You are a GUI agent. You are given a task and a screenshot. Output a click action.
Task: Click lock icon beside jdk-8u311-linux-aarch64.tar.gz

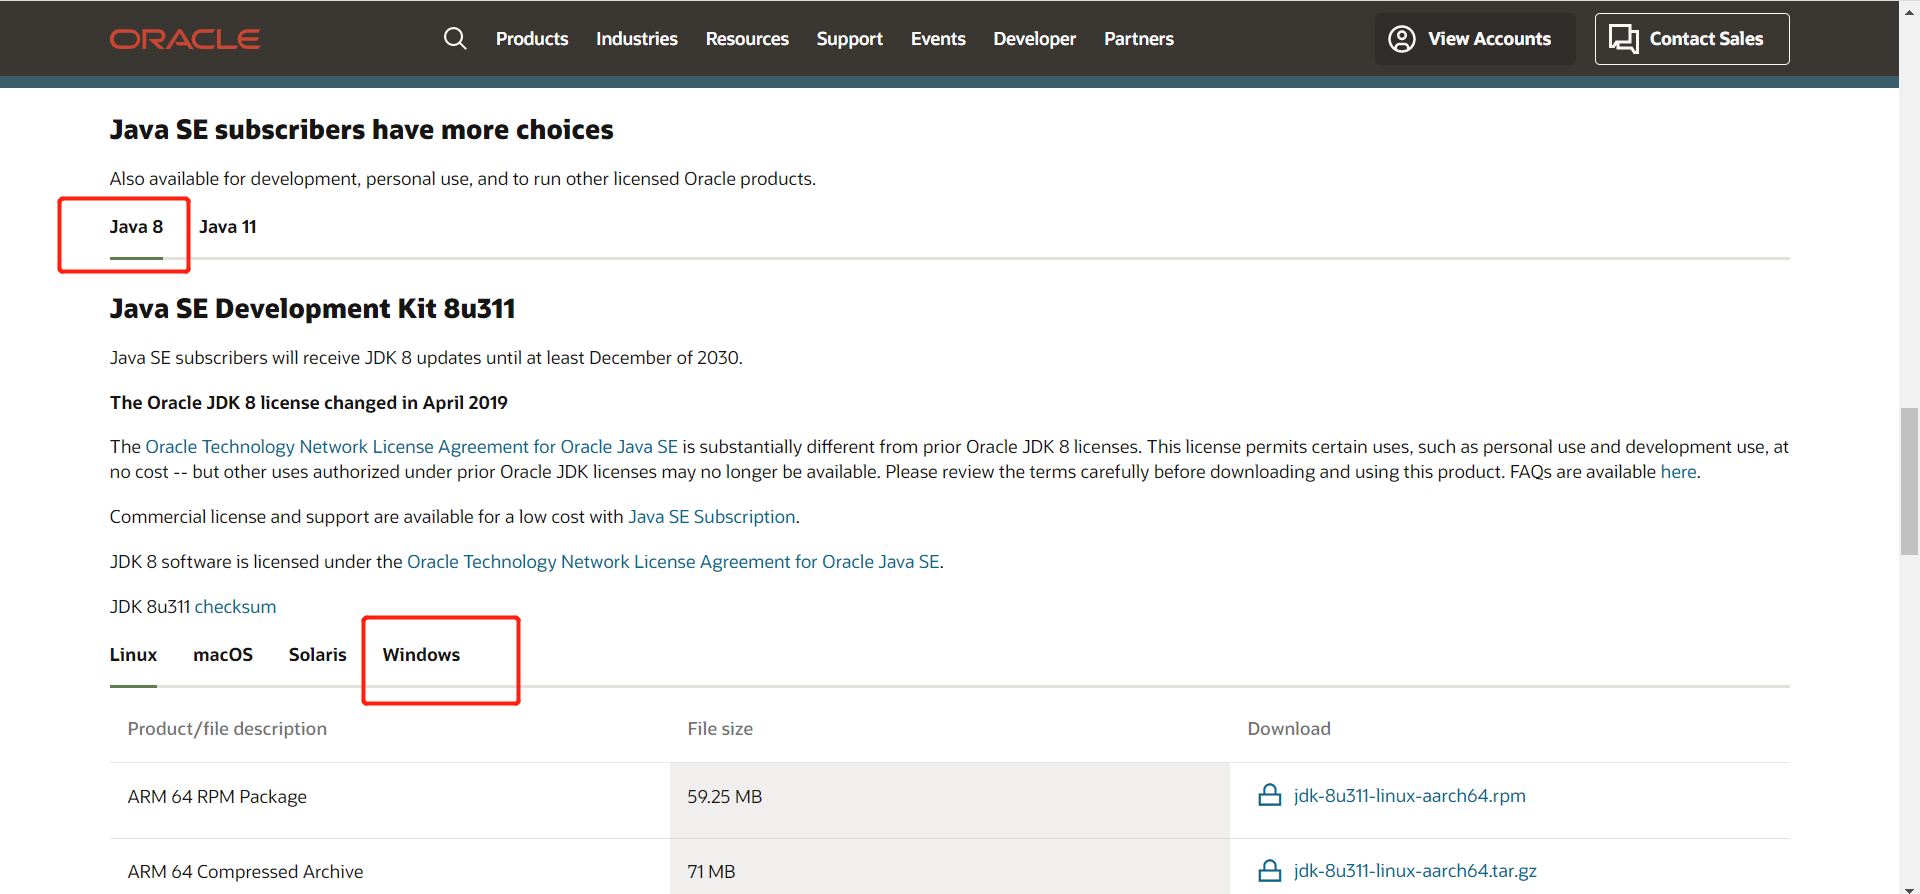(x=1270, y=870)
